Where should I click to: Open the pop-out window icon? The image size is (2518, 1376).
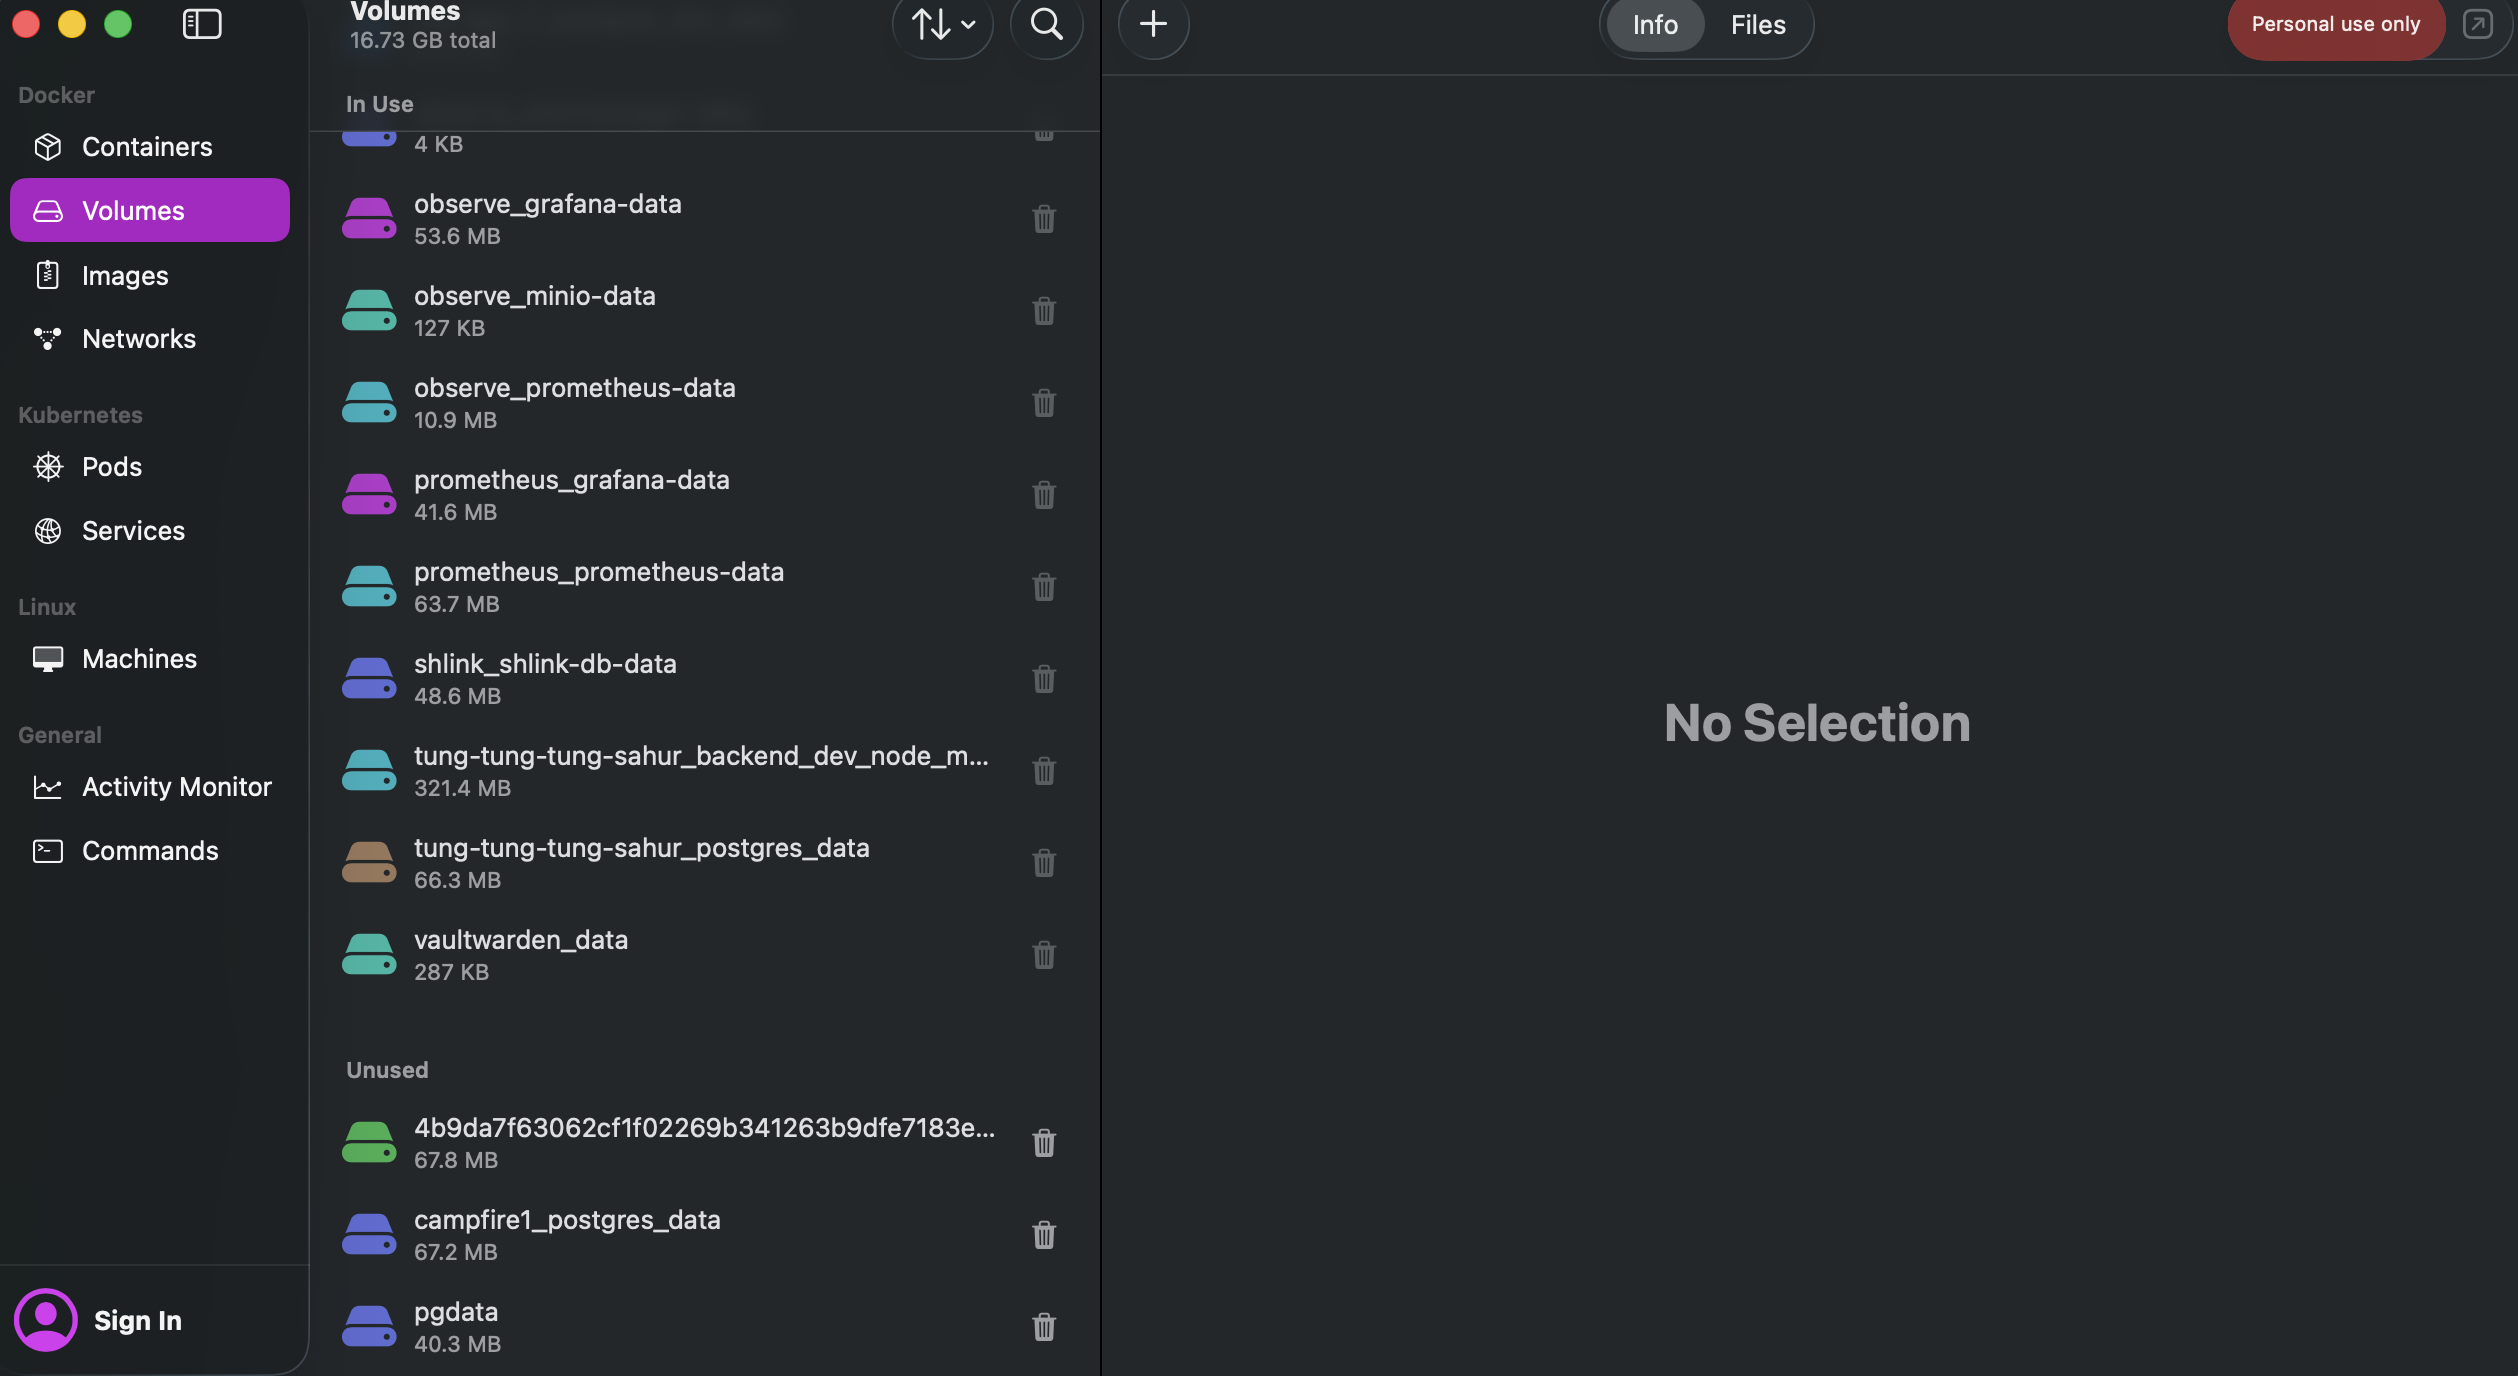click(2477, 25)
